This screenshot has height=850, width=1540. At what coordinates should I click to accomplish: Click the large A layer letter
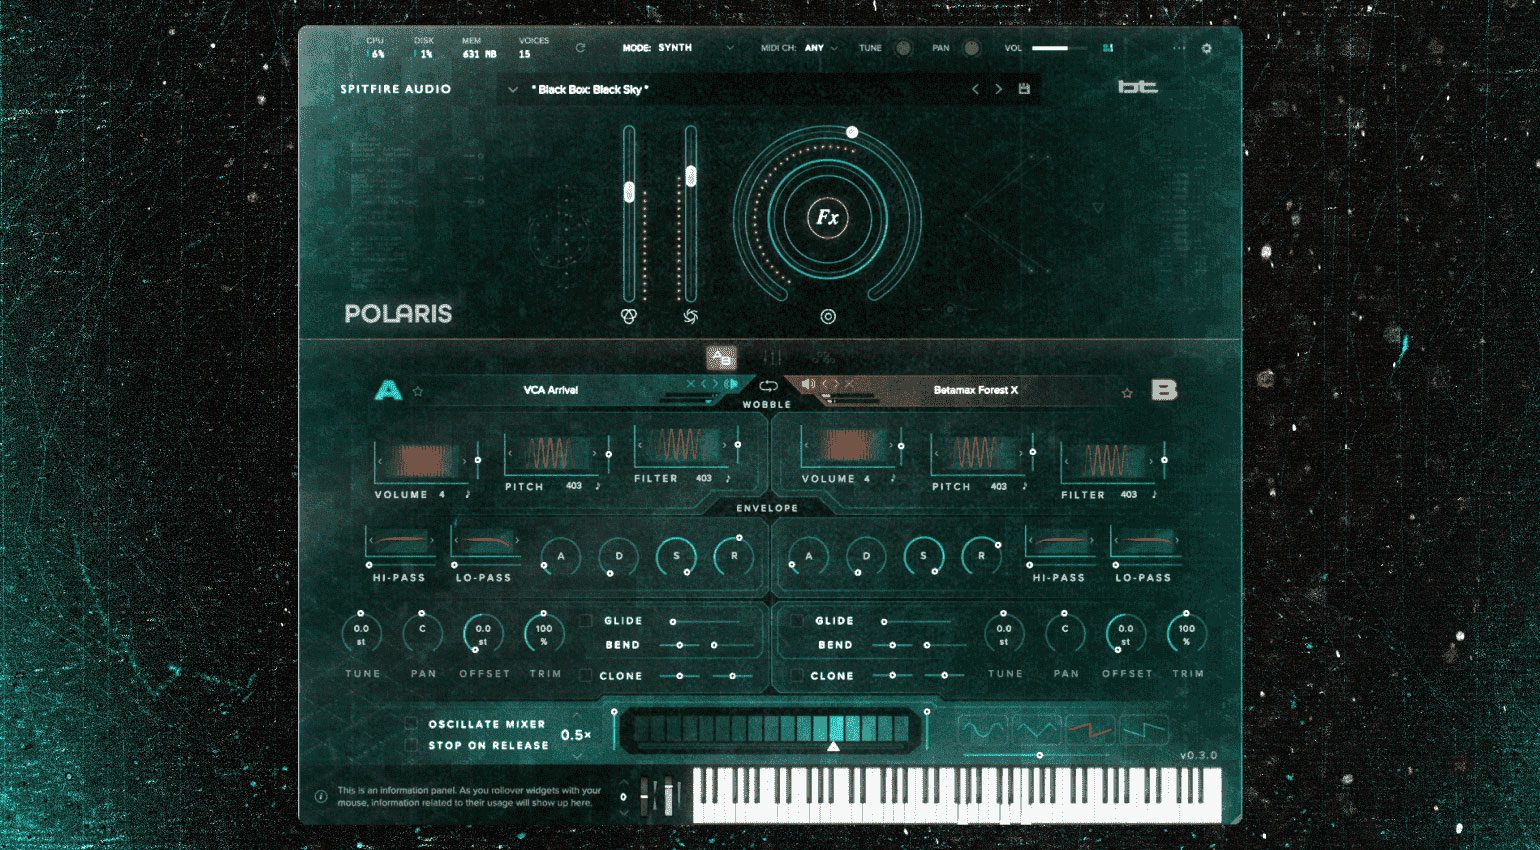pos(388,390)
